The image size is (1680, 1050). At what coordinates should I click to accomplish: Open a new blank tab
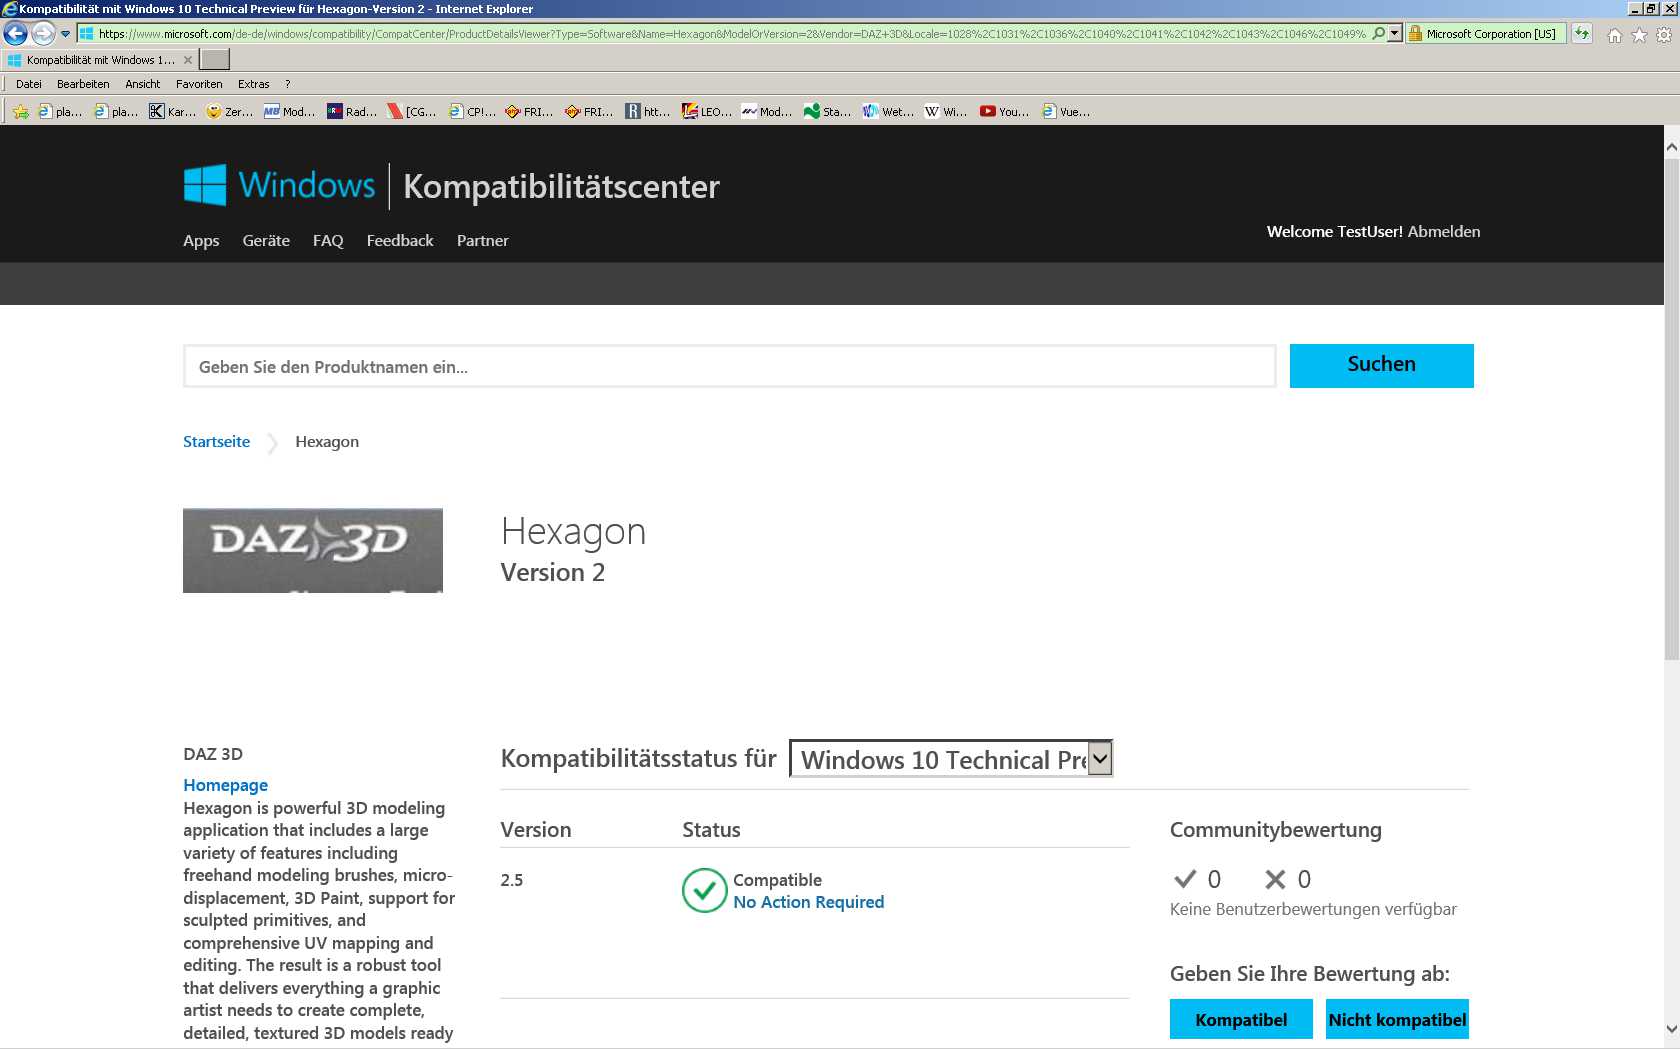pyautogui.click(x=215, y=60)
